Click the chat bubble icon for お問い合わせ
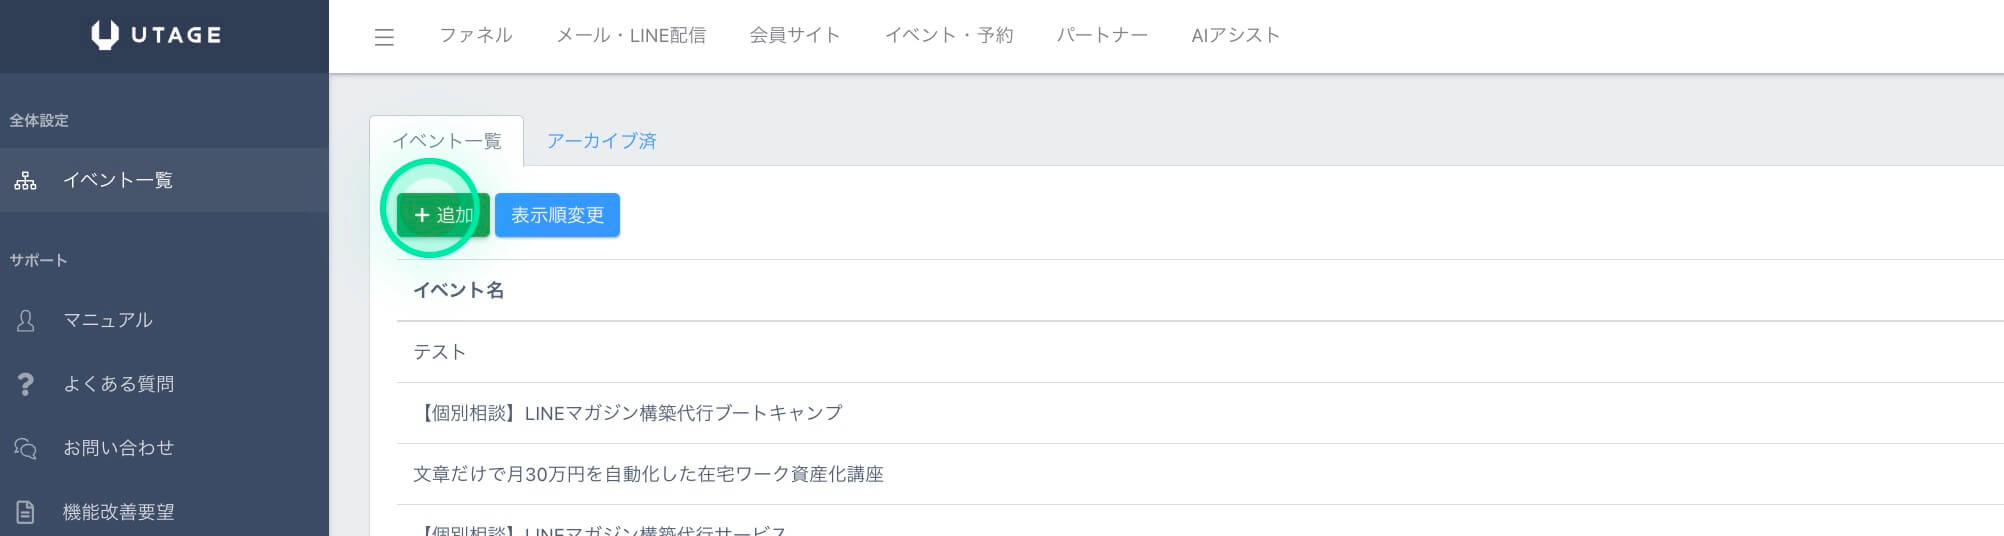 click(25, 448)
